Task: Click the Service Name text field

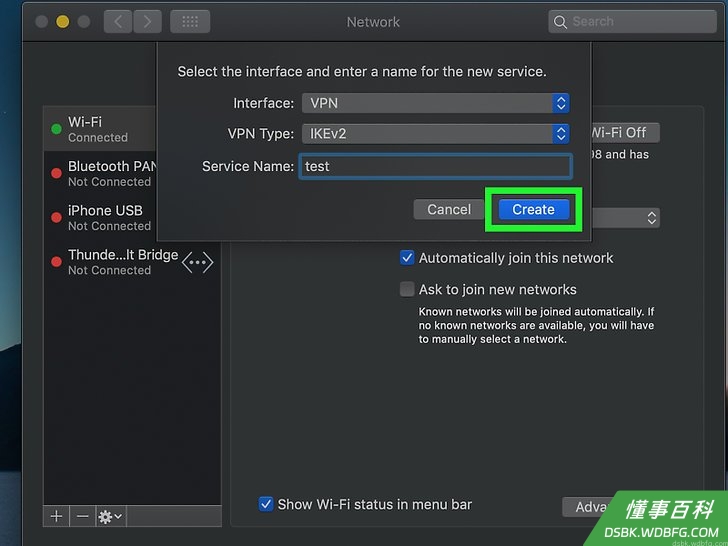Action: 436,166
